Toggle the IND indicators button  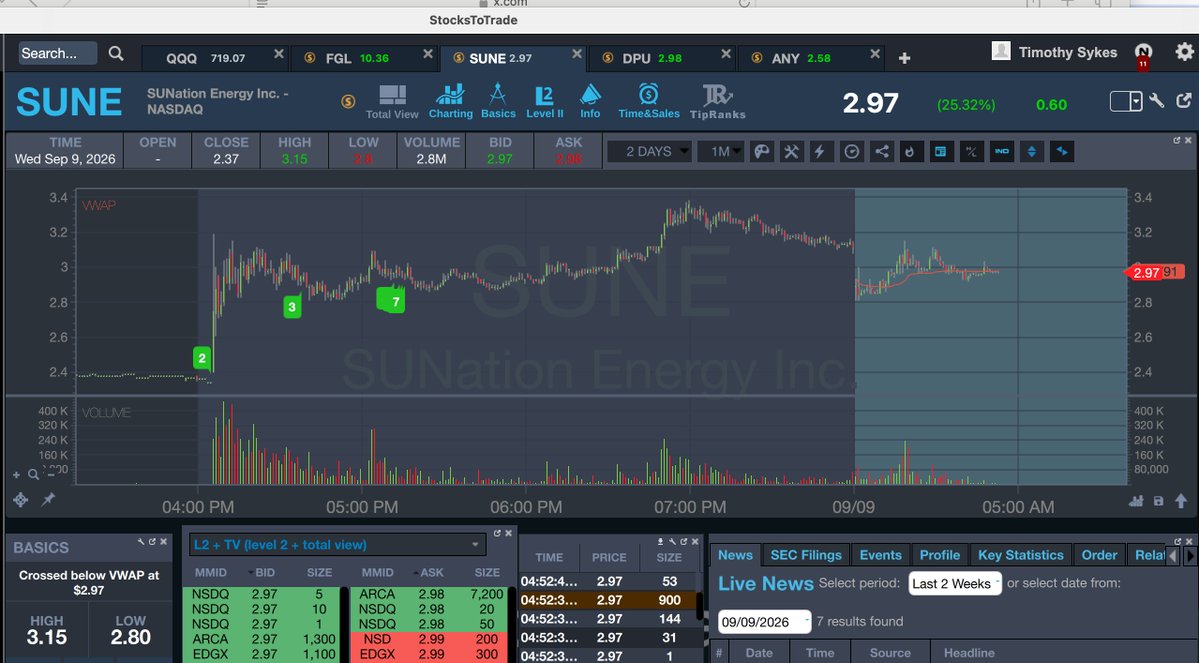coord(1001,151)
